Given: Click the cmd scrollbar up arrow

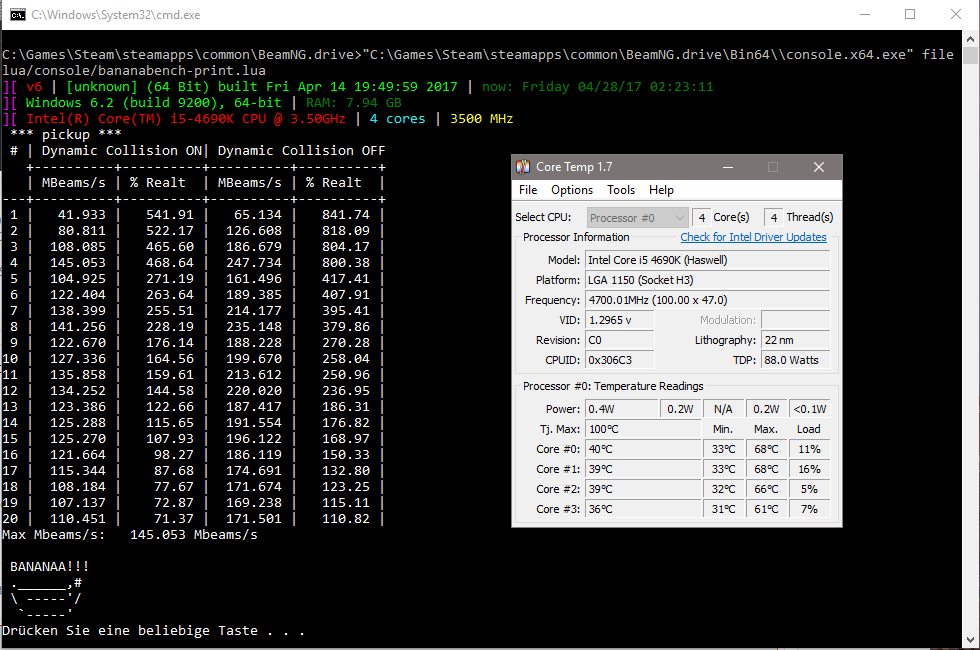Looking at the screenshot, I should point(970,39).
